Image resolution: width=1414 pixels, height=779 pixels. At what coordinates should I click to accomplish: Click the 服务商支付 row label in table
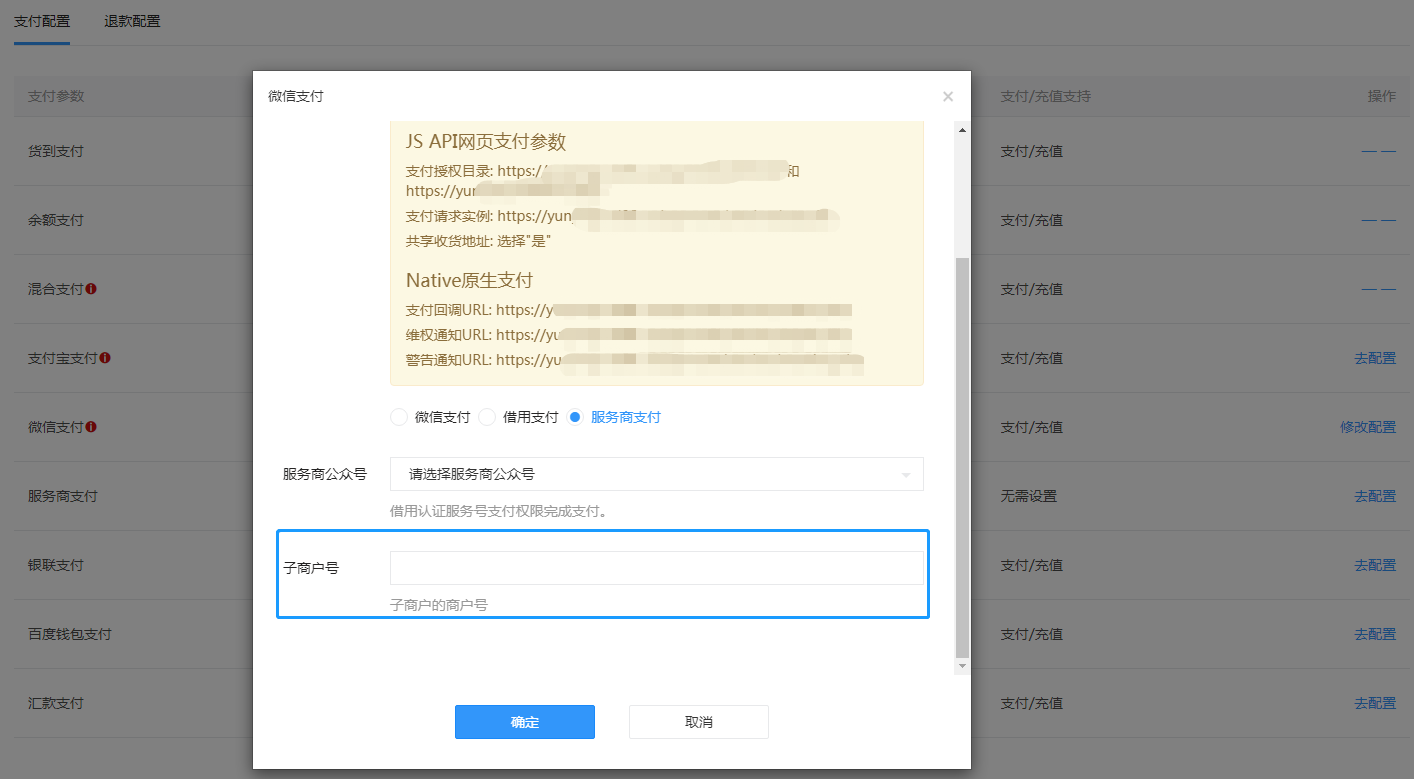pyautogui.click(x=63, y=496)
